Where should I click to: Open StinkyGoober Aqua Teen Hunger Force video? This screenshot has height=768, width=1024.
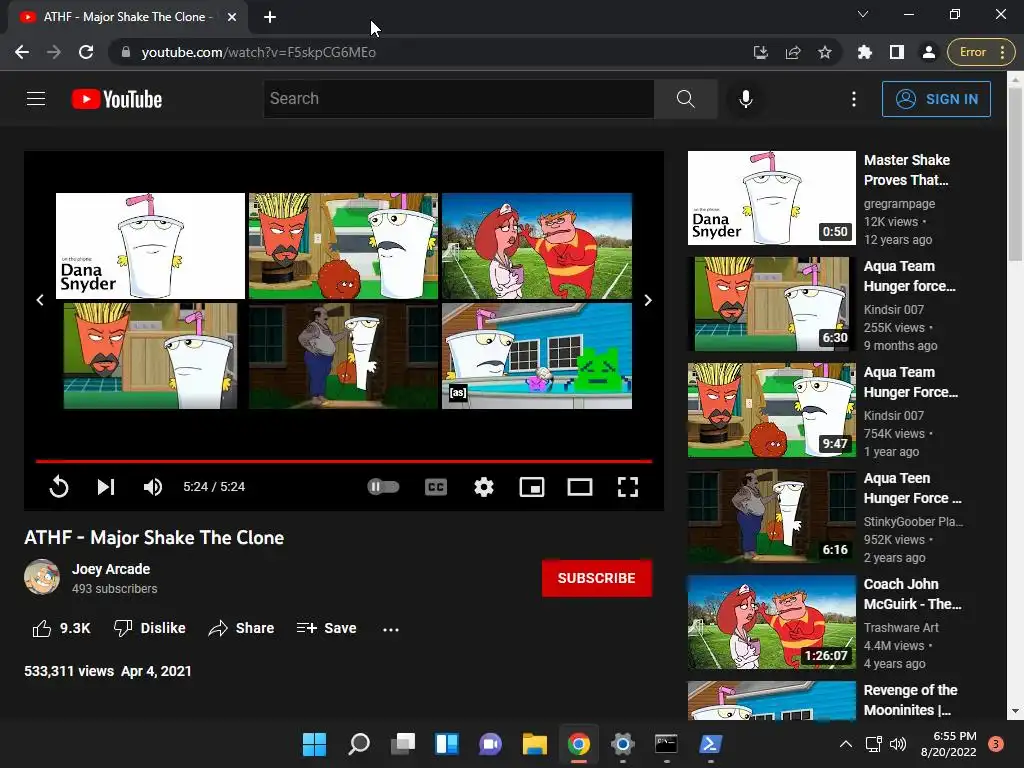click(x=772, y=516)
